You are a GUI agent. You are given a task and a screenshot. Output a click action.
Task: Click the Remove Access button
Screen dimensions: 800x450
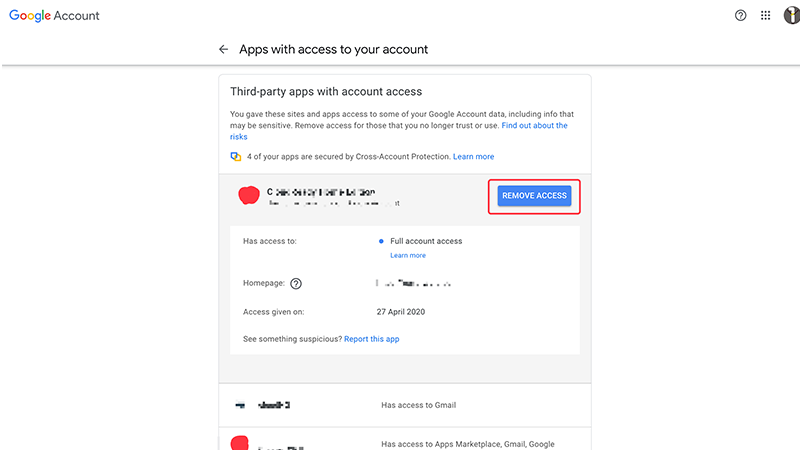pyautogui.click(x=534, y=196)
